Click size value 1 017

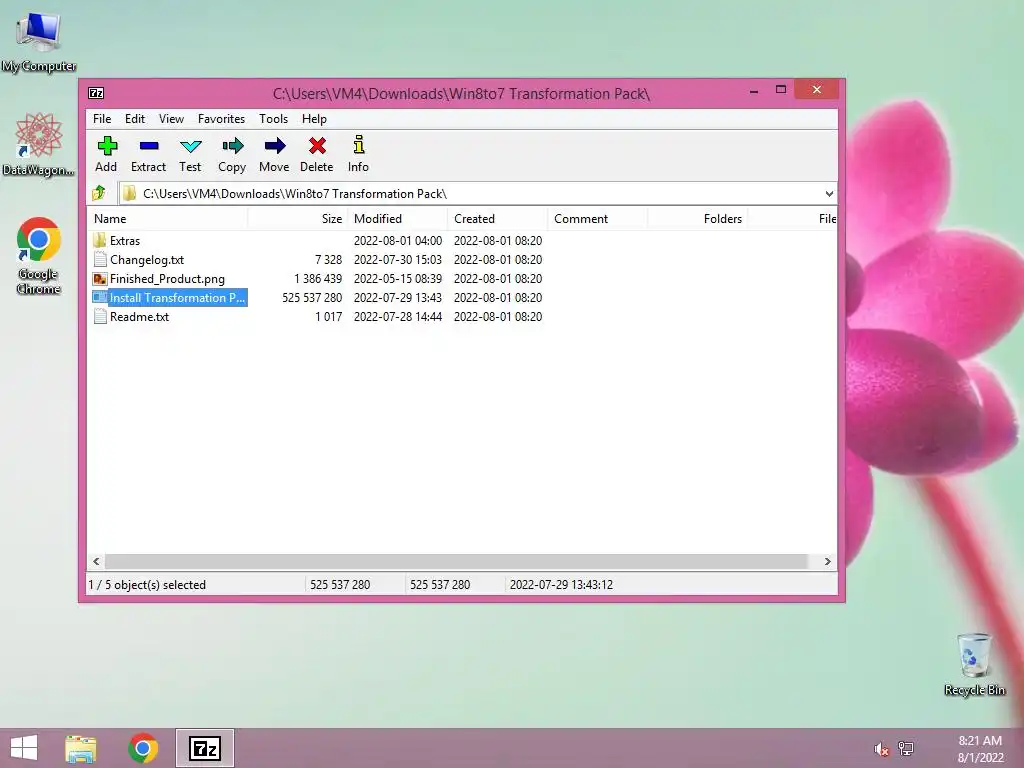pyautogui.click(x=328, y=317)
